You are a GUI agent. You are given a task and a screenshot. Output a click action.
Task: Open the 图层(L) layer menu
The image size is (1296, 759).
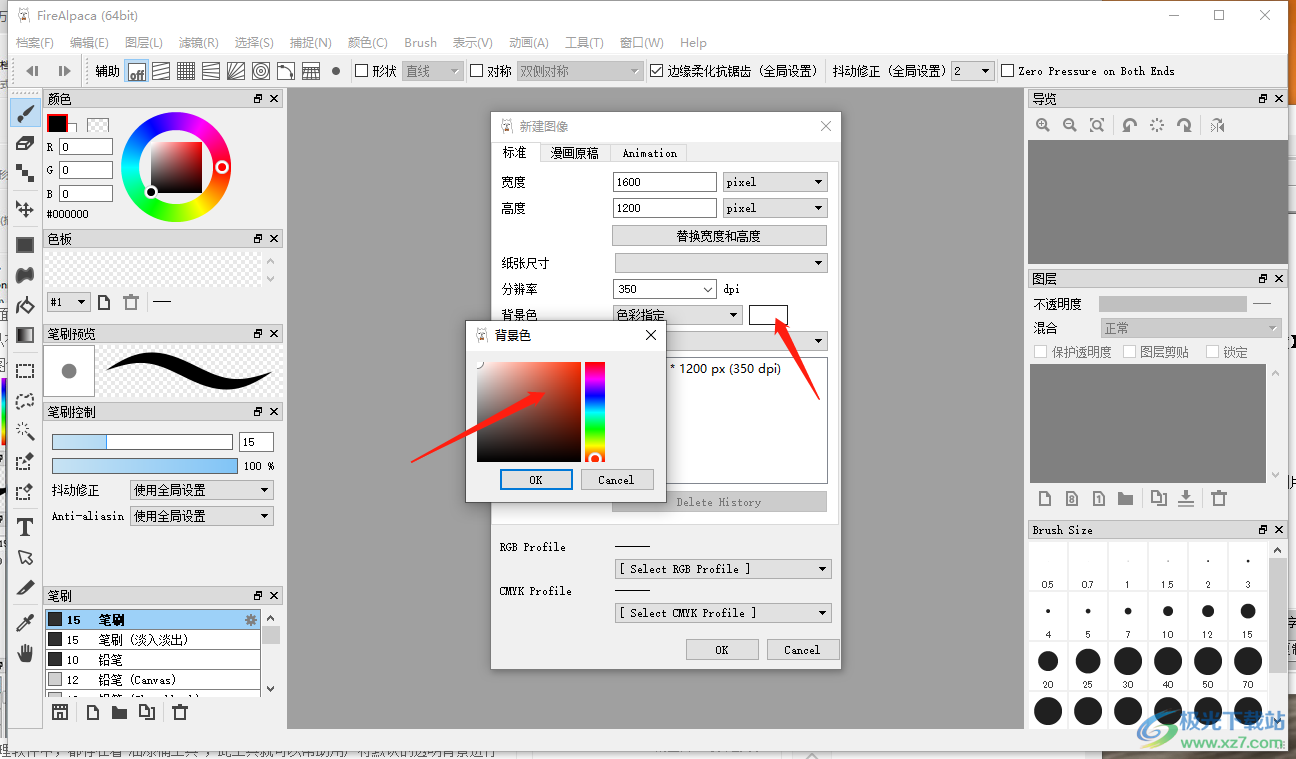144,43
